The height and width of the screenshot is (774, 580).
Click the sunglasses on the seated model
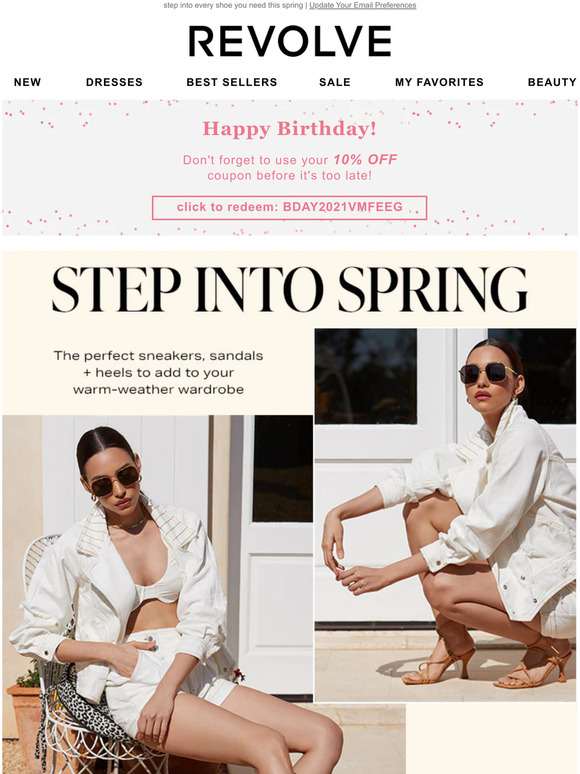point(116,480)
